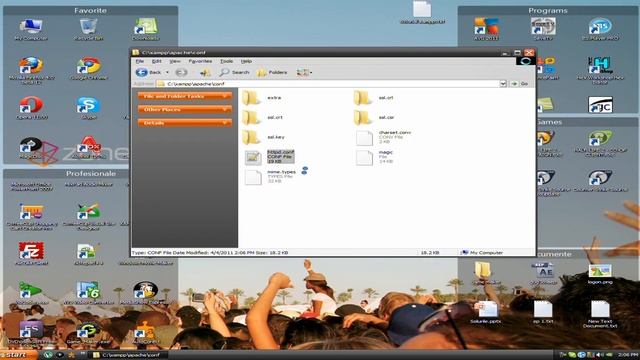Click the Forward arrow button

click(x=181, y=72)
